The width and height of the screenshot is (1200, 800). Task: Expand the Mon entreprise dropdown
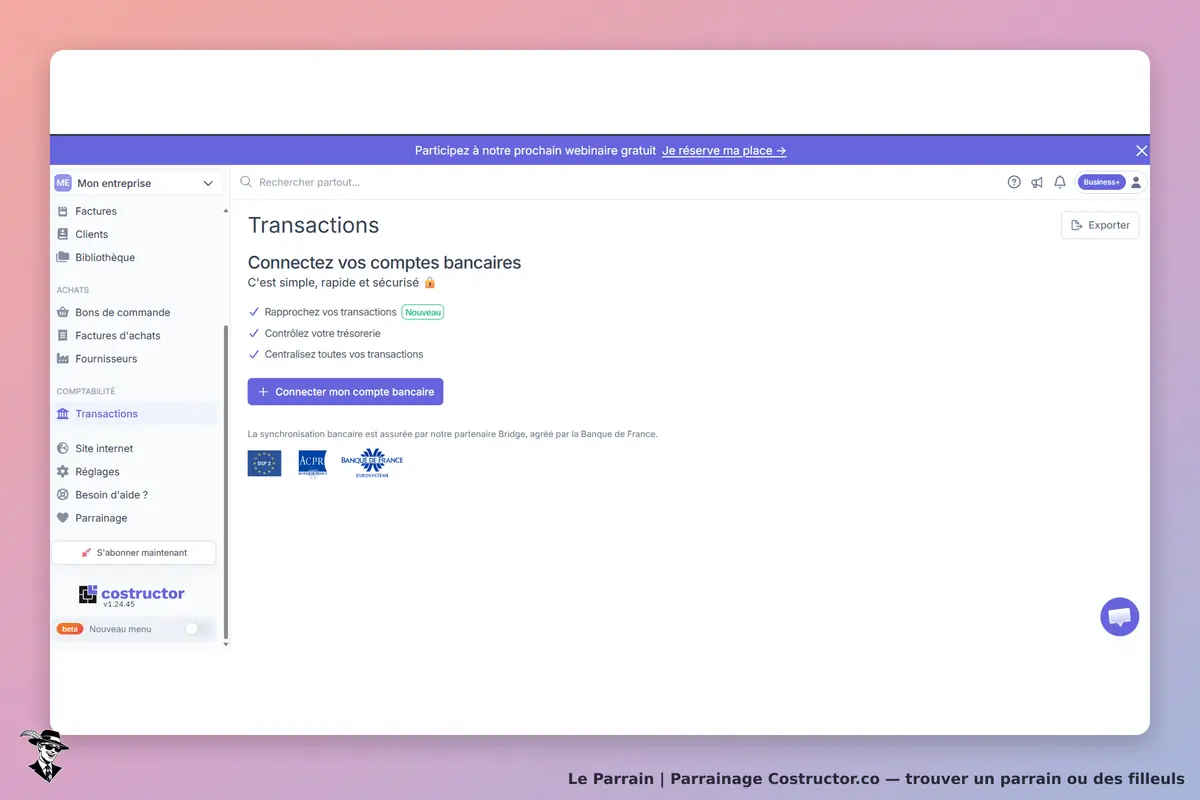[x=136, y=183]
